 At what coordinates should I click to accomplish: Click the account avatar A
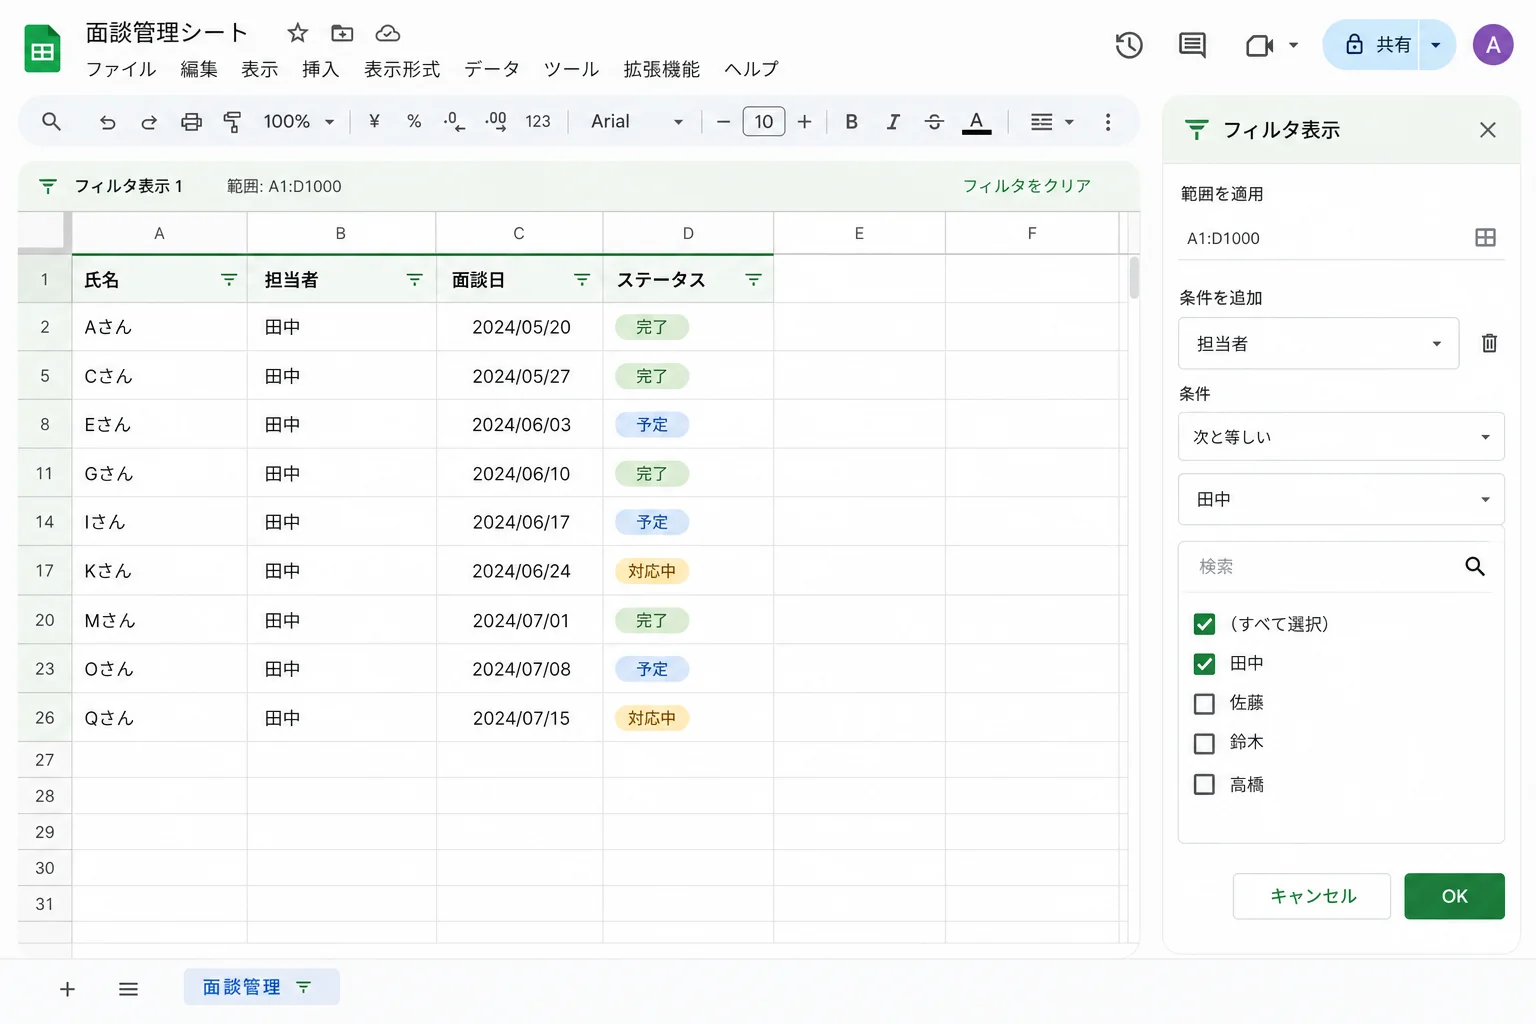1493,45
